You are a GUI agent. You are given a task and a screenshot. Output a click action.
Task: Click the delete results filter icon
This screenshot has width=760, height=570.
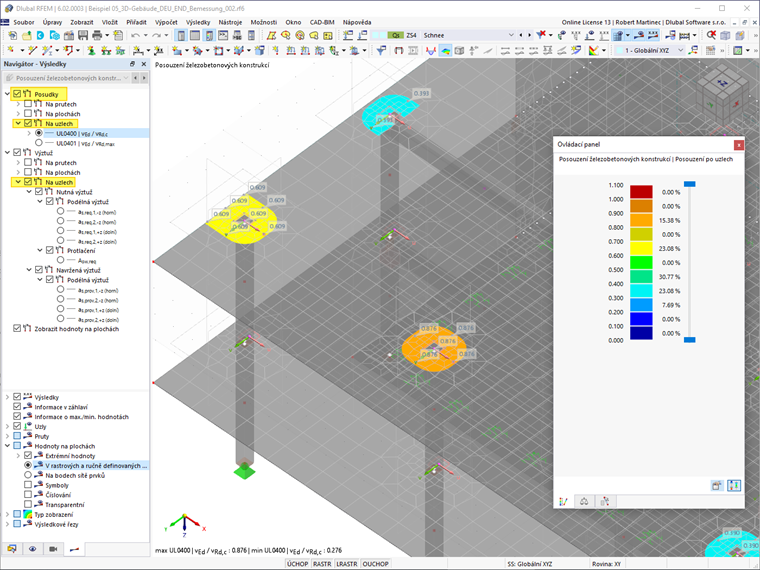541,35
